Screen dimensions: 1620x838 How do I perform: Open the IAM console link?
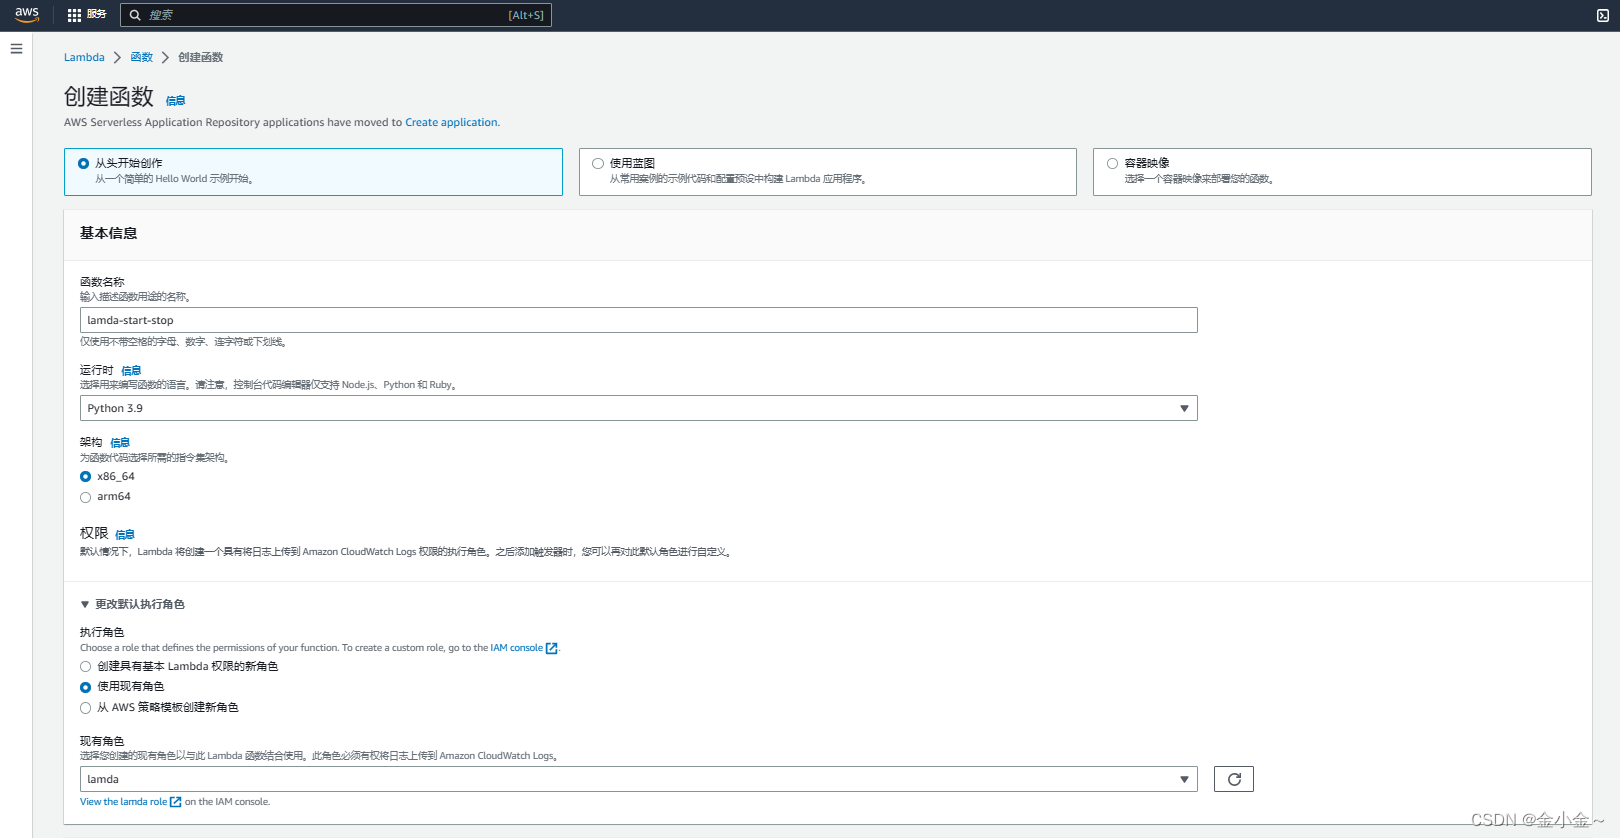516,648
